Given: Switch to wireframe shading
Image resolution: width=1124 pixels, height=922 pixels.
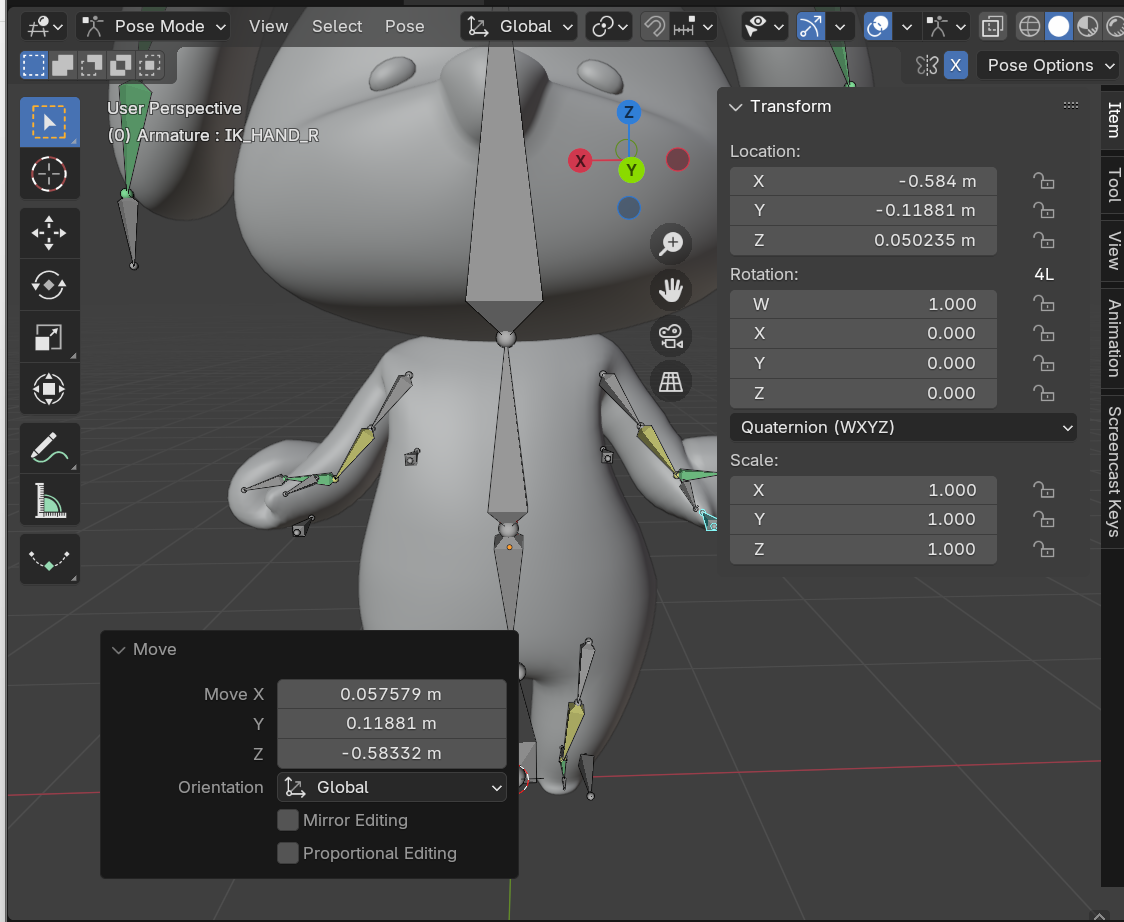Looking at the screenshot, I should click(x=1029, y=27).
